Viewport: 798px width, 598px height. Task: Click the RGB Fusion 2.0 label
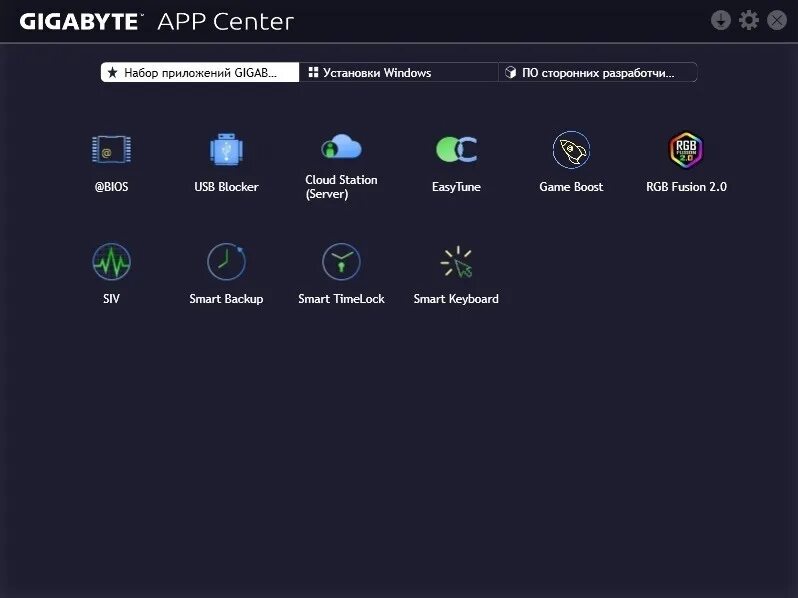click(x=686, y=187)
